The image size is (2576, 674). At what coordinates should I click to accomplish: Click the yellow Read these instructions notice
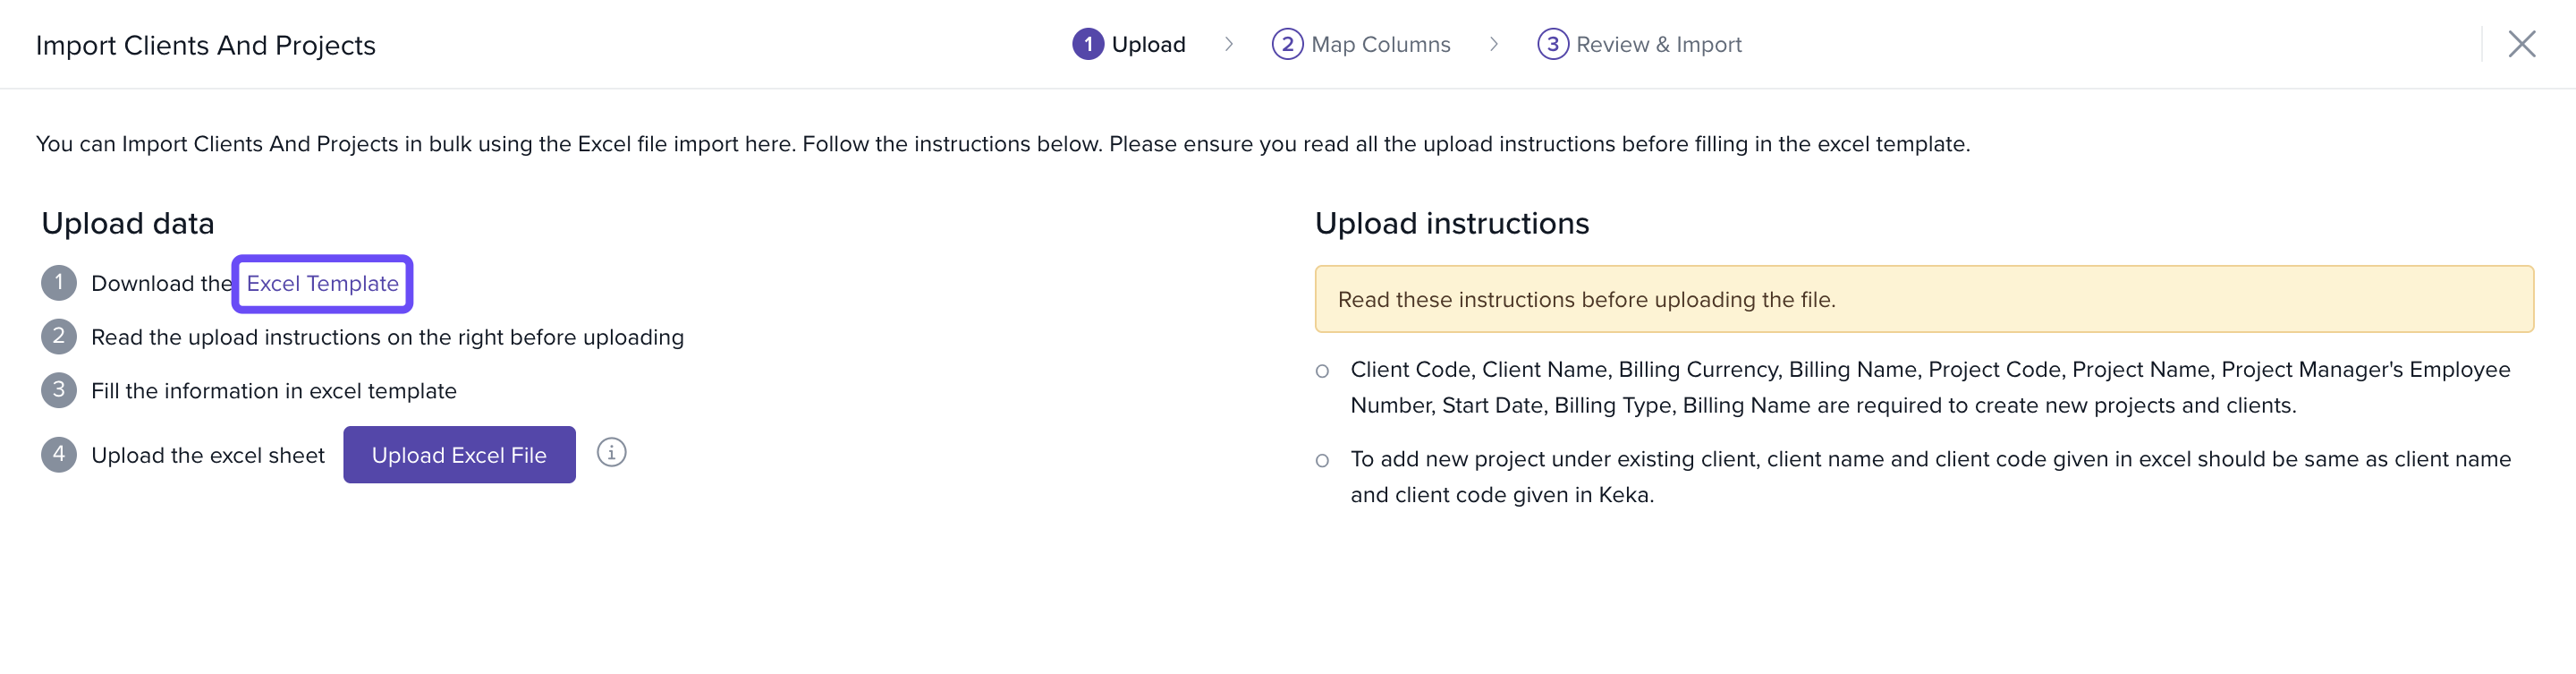pyautogui.click(x=1923, y=299)
